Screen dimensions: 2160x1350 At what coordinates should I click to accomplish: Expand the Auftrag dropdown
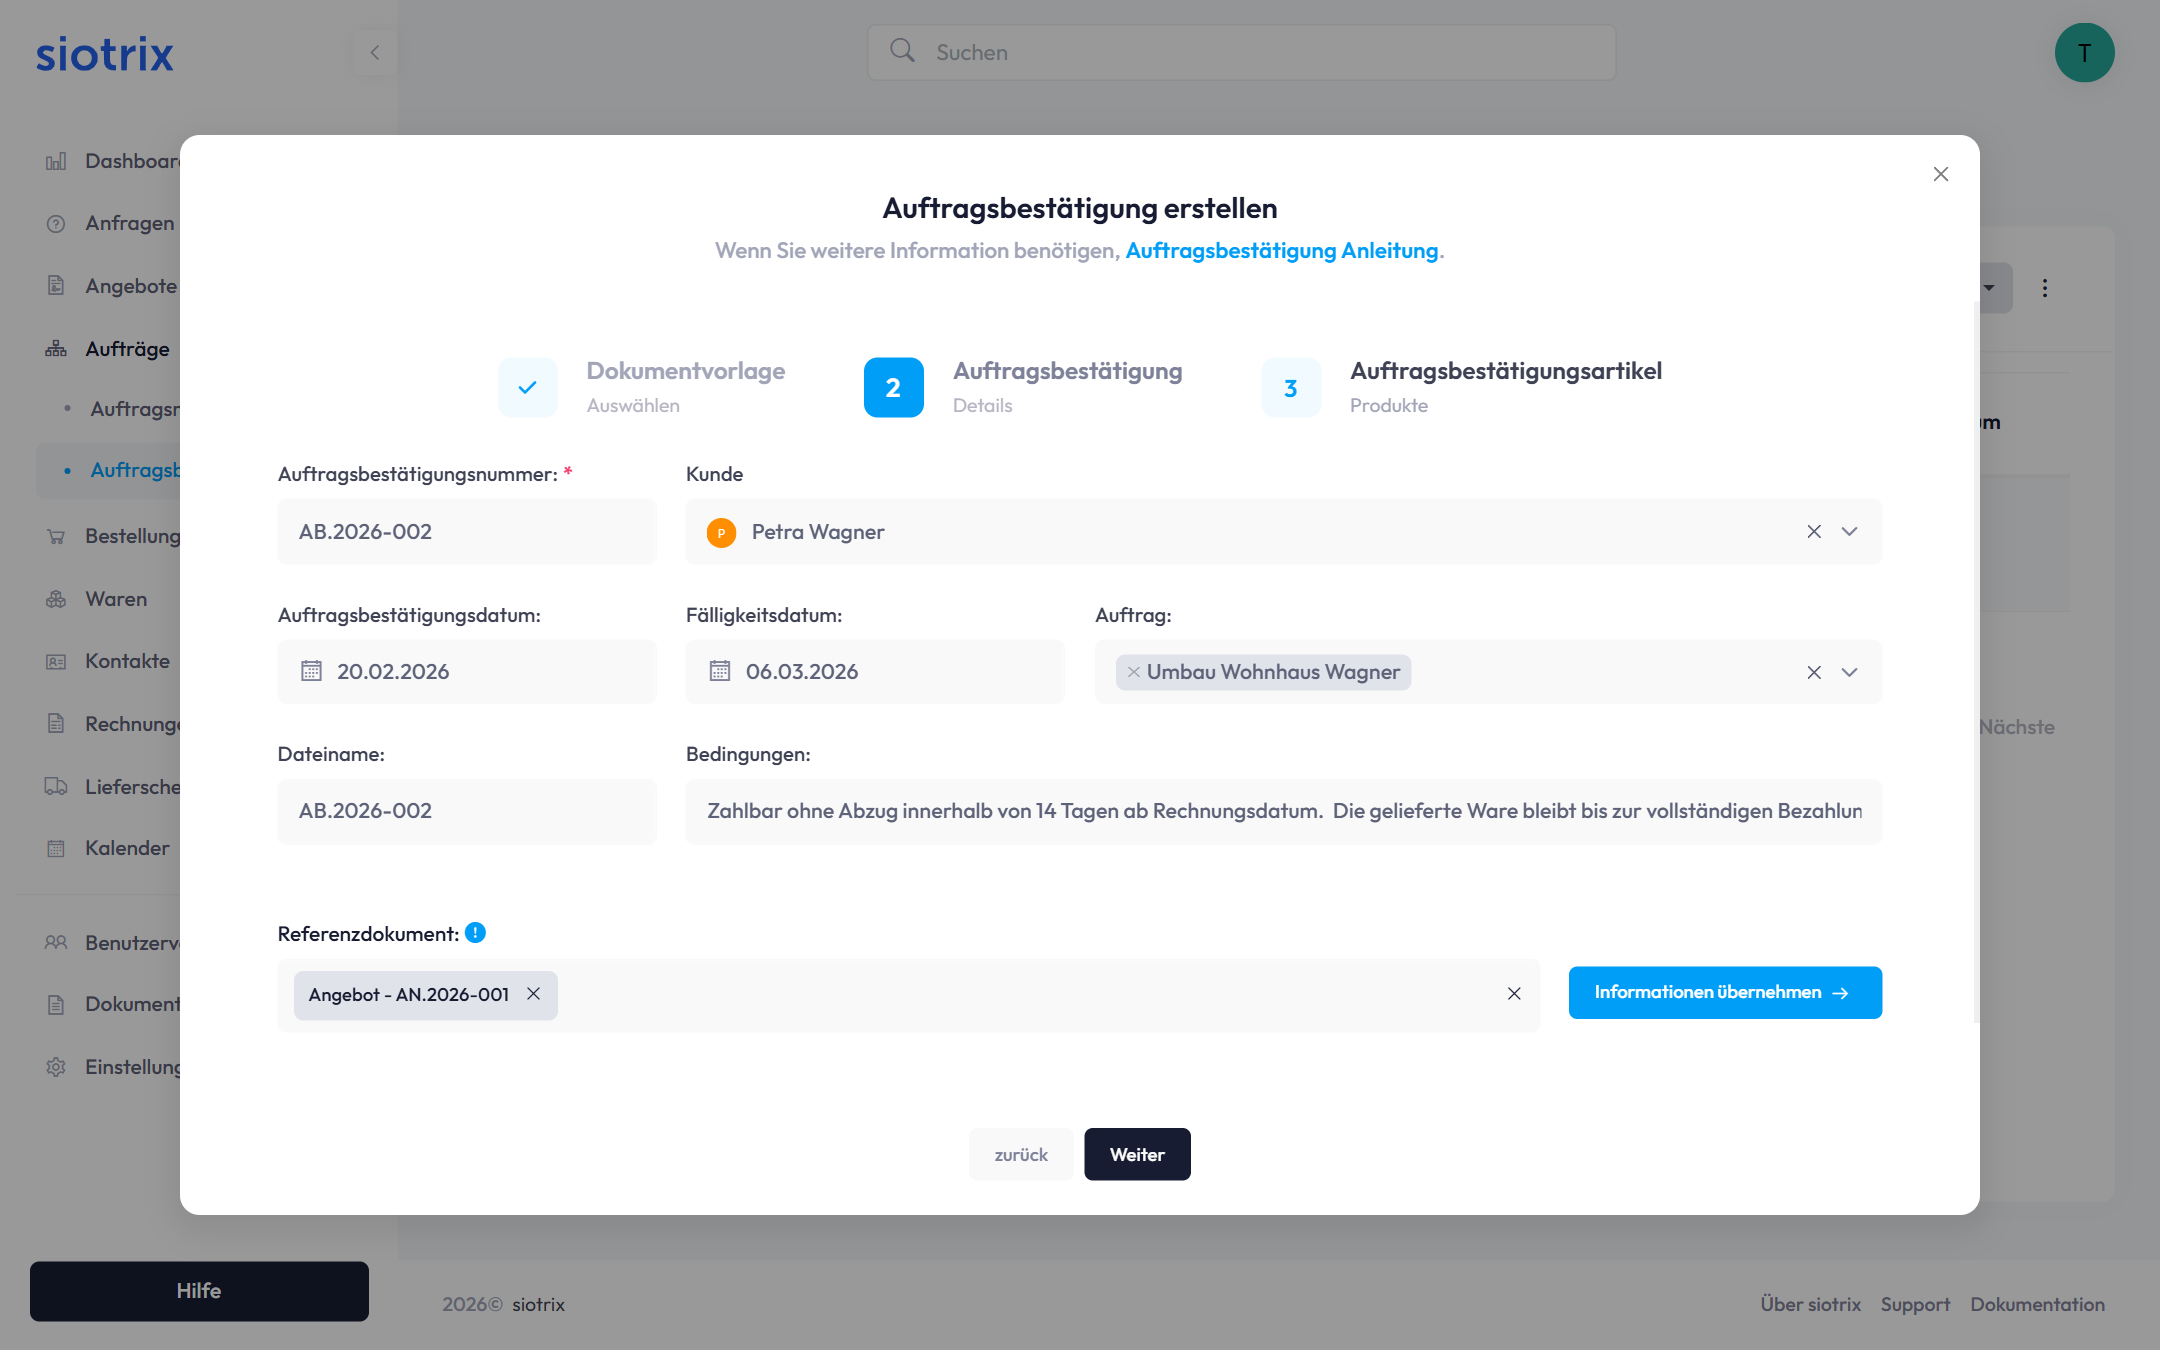[x=1850, y=673]
